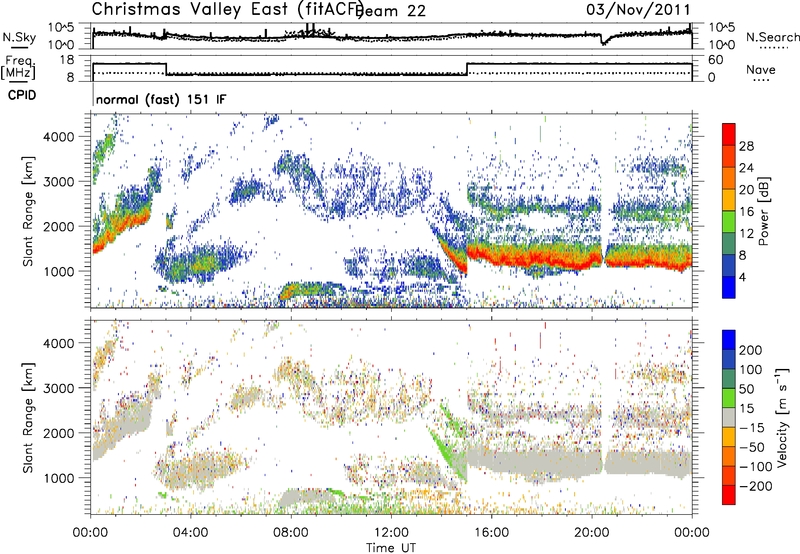800x554 pixels.
Task: Click the '20:00' time tick label
Action: pos(592,533)
